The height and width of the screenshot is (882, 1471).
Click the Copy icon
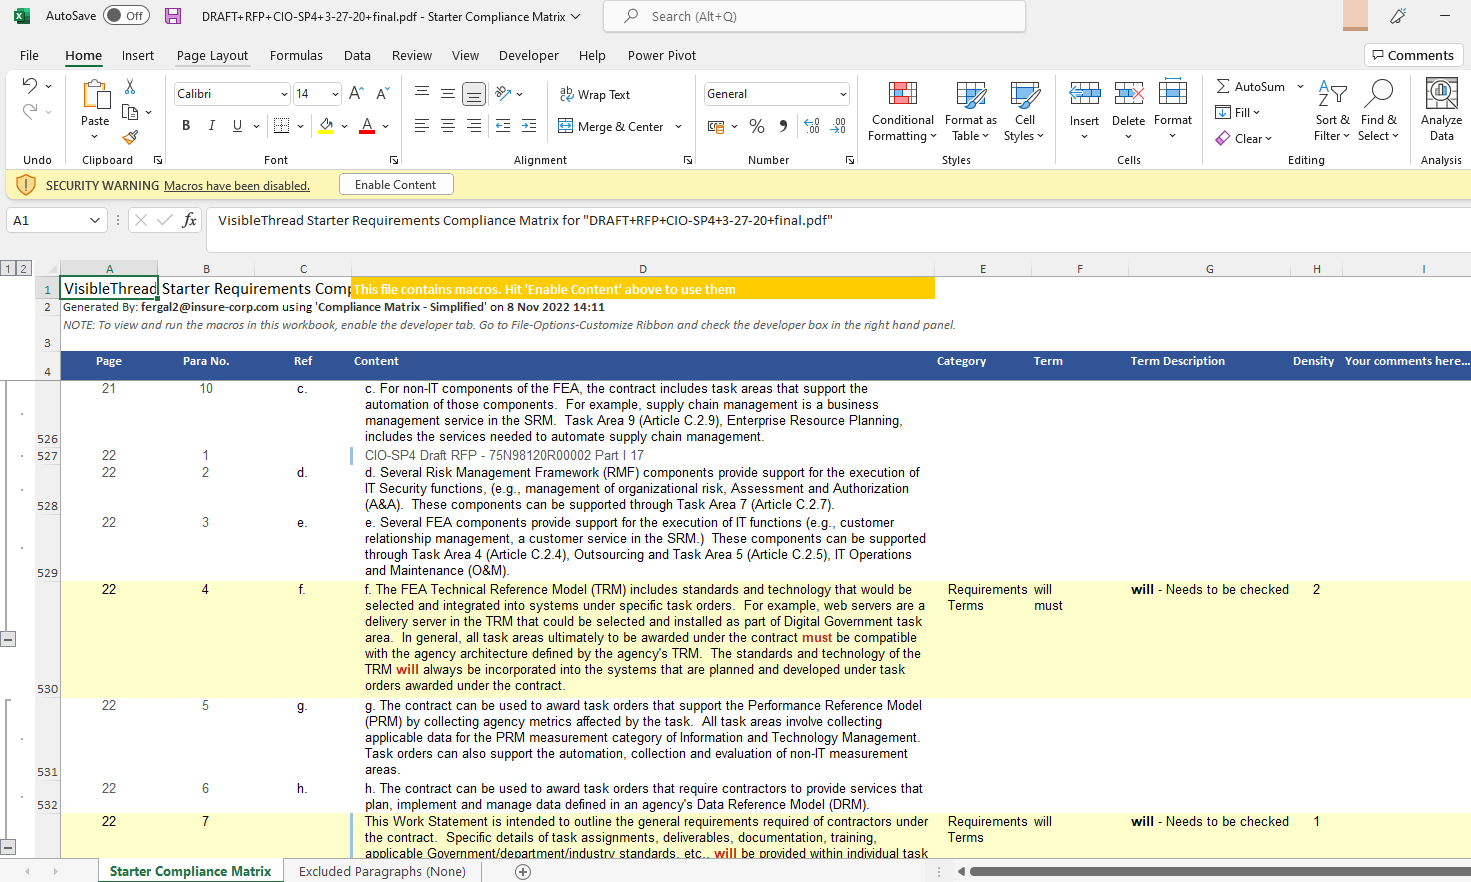click(130, 112)
